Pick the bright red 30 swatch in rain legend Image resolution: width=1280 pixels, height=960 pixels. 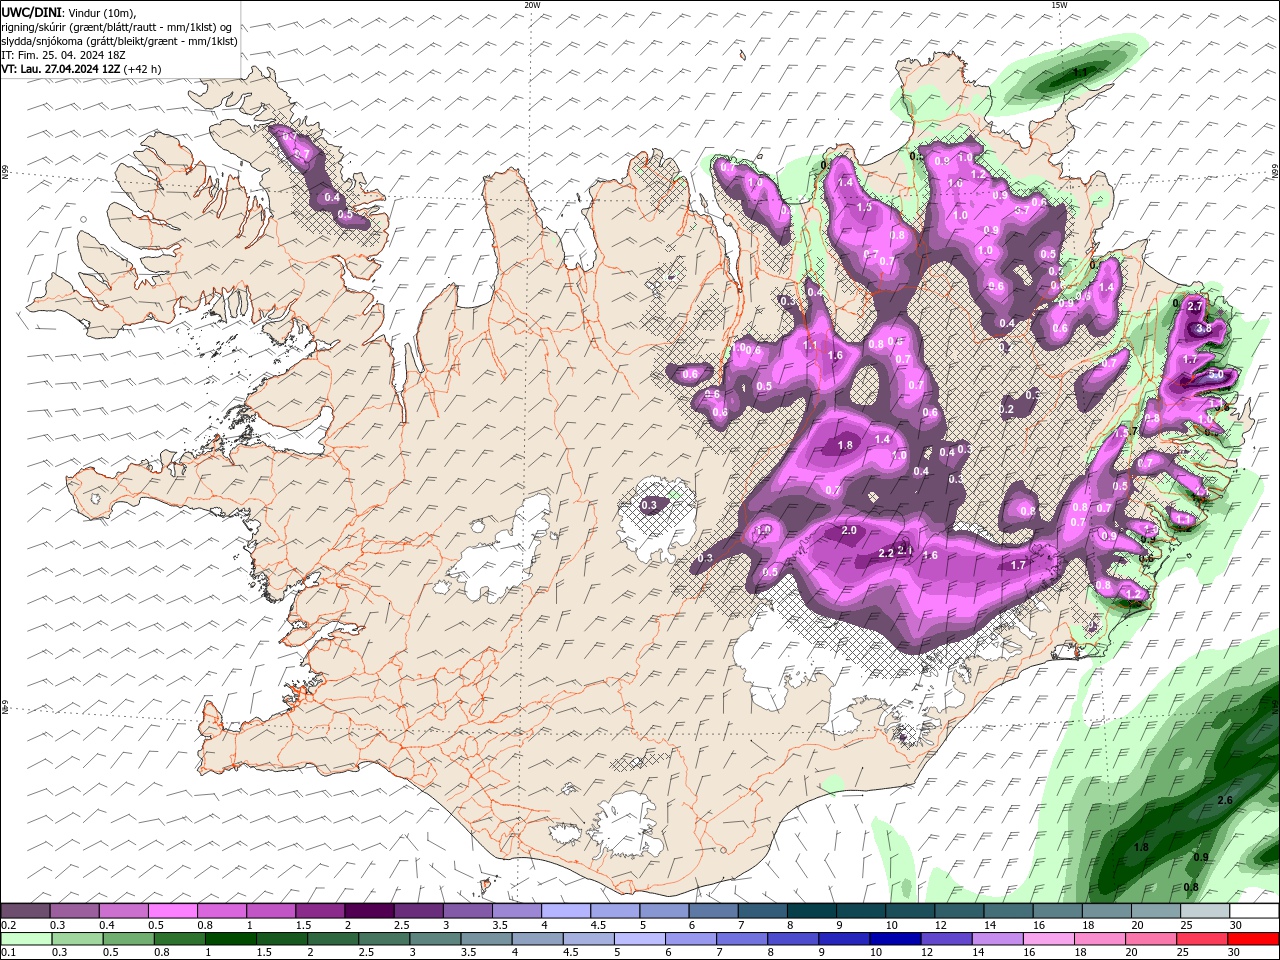1254,938
